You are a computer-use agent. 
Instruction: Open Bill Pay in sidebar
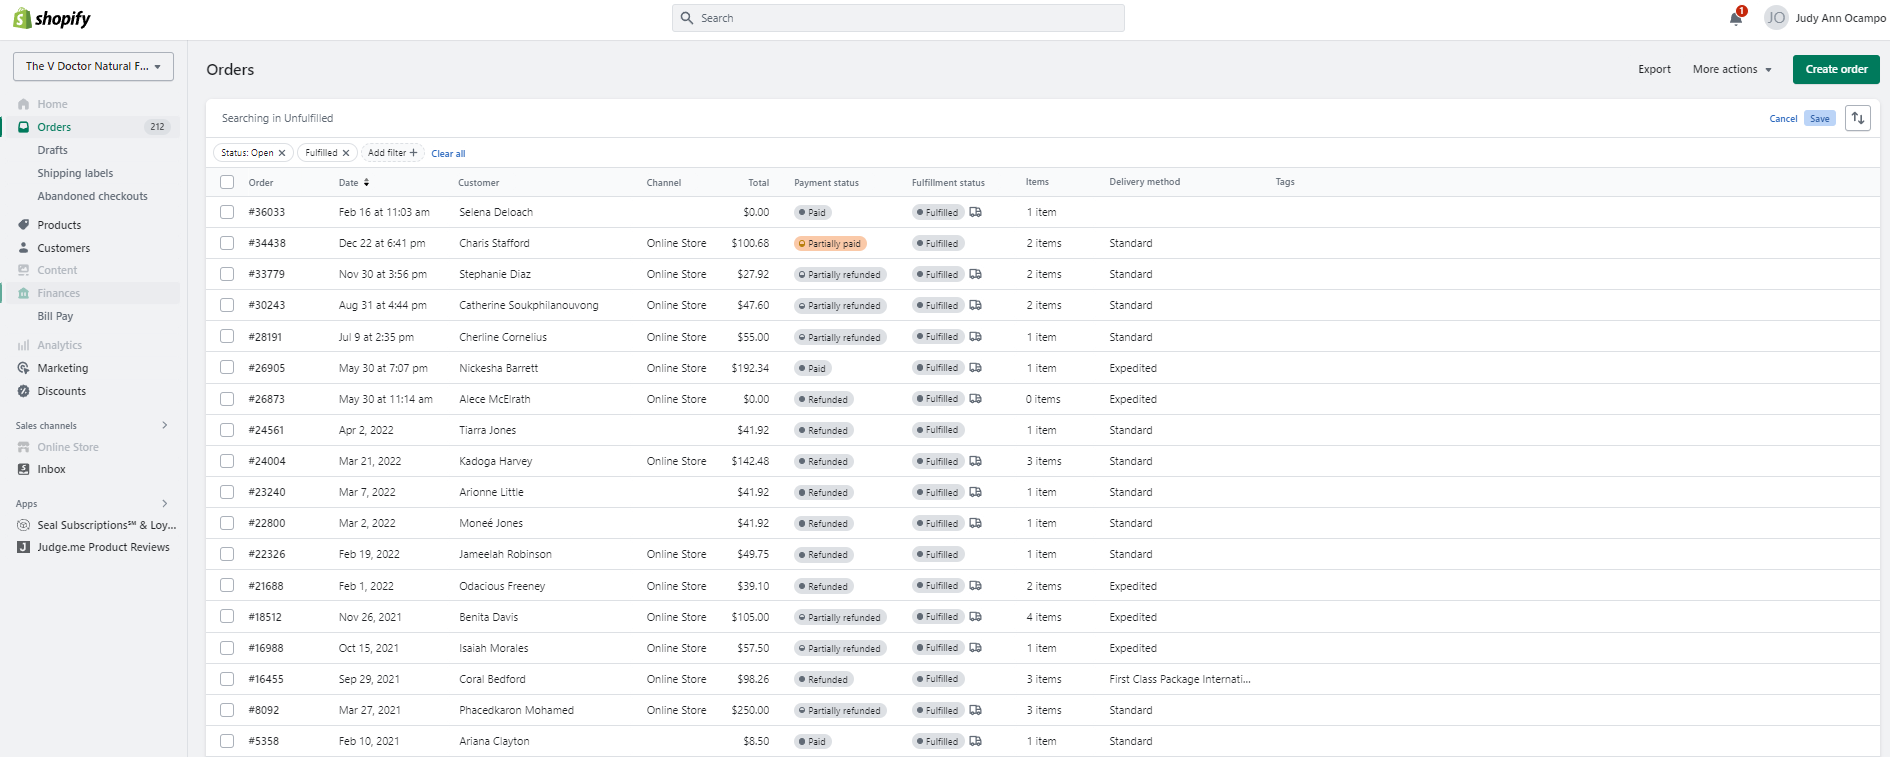[55, 316]
